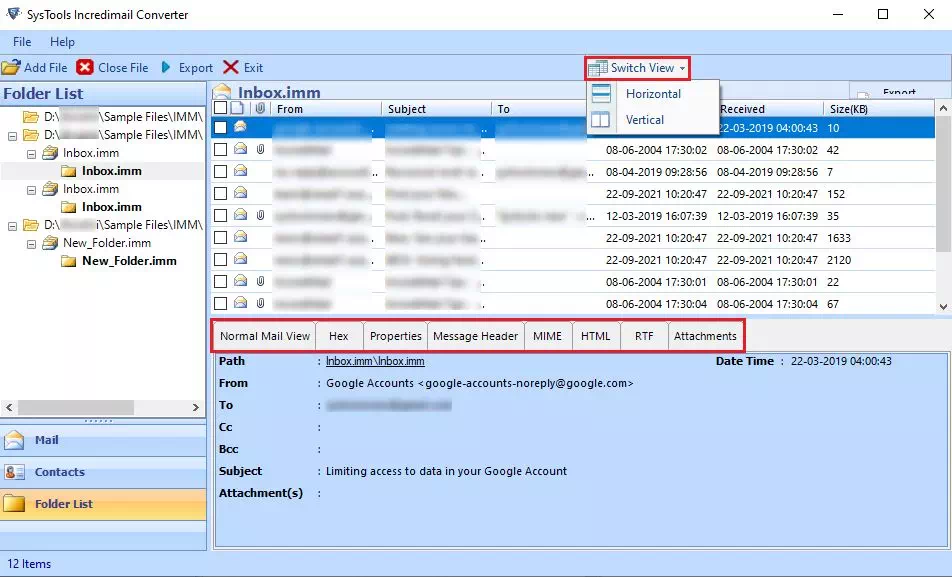
Task: Choose Horizontal from Switch View menu
Action: click(653, 94)
